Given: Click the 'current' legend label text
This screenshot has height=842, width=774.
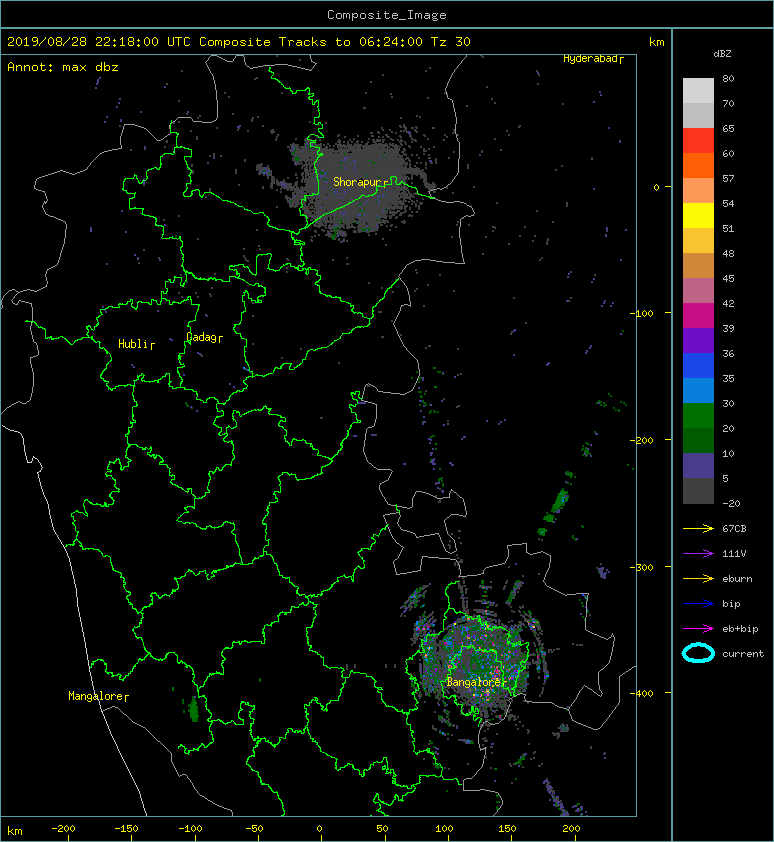Looking at the screenshot, I should pyautogui.click(x=743, y=654).
